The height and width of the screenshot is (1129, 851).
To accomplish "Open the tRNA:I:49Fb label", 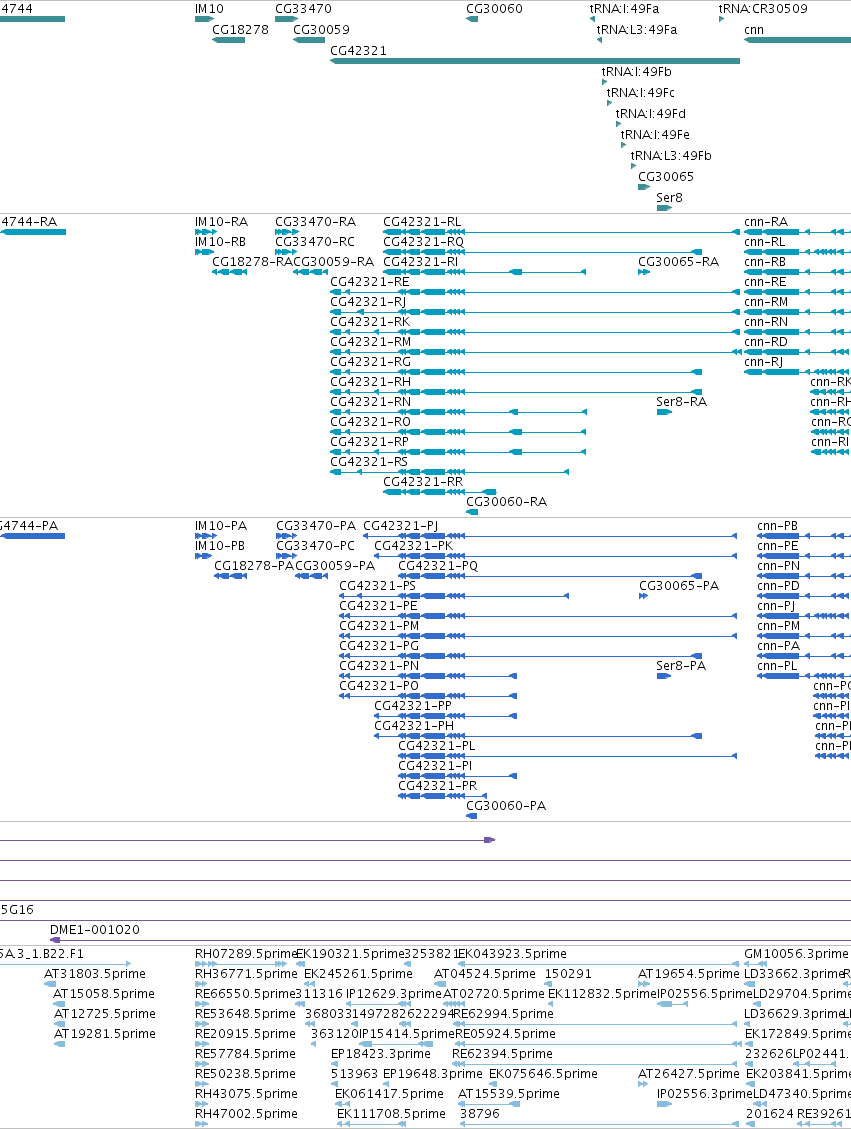I will pyautogui.click(x=636, y=71).
